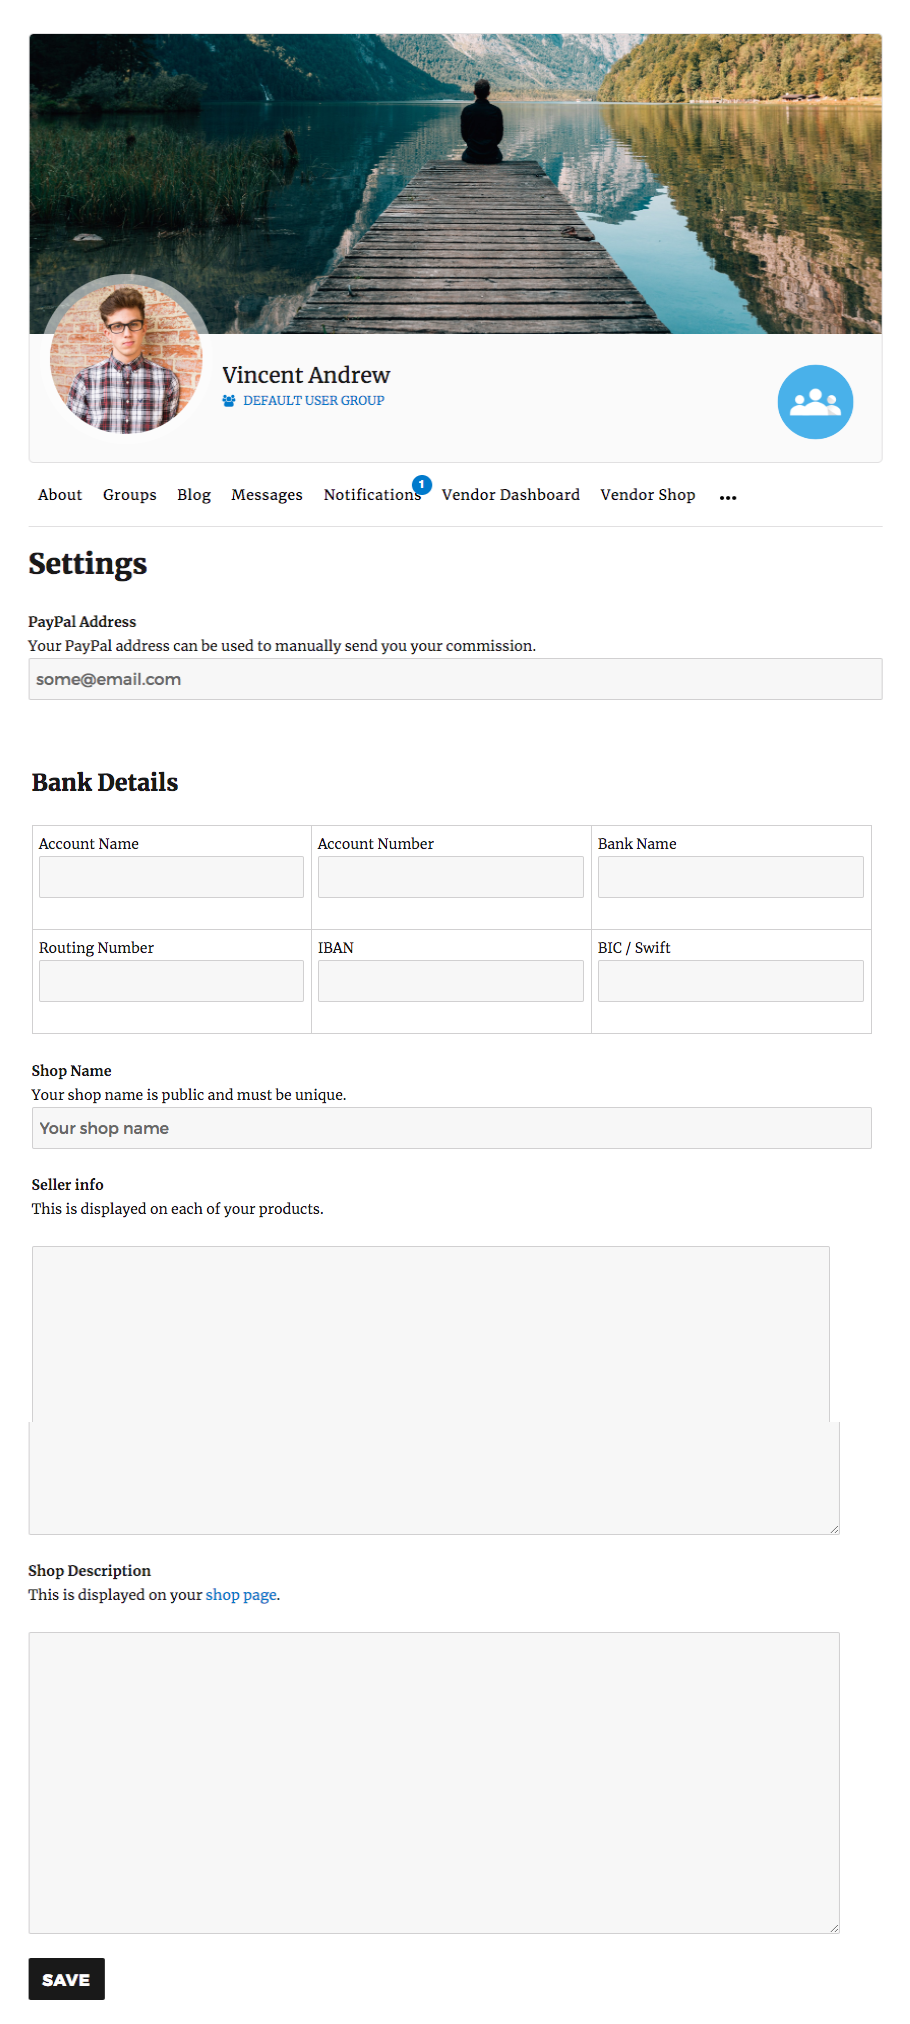
Task: Grab the Shop Description resize handle
Action: [x=834, y=1927]
